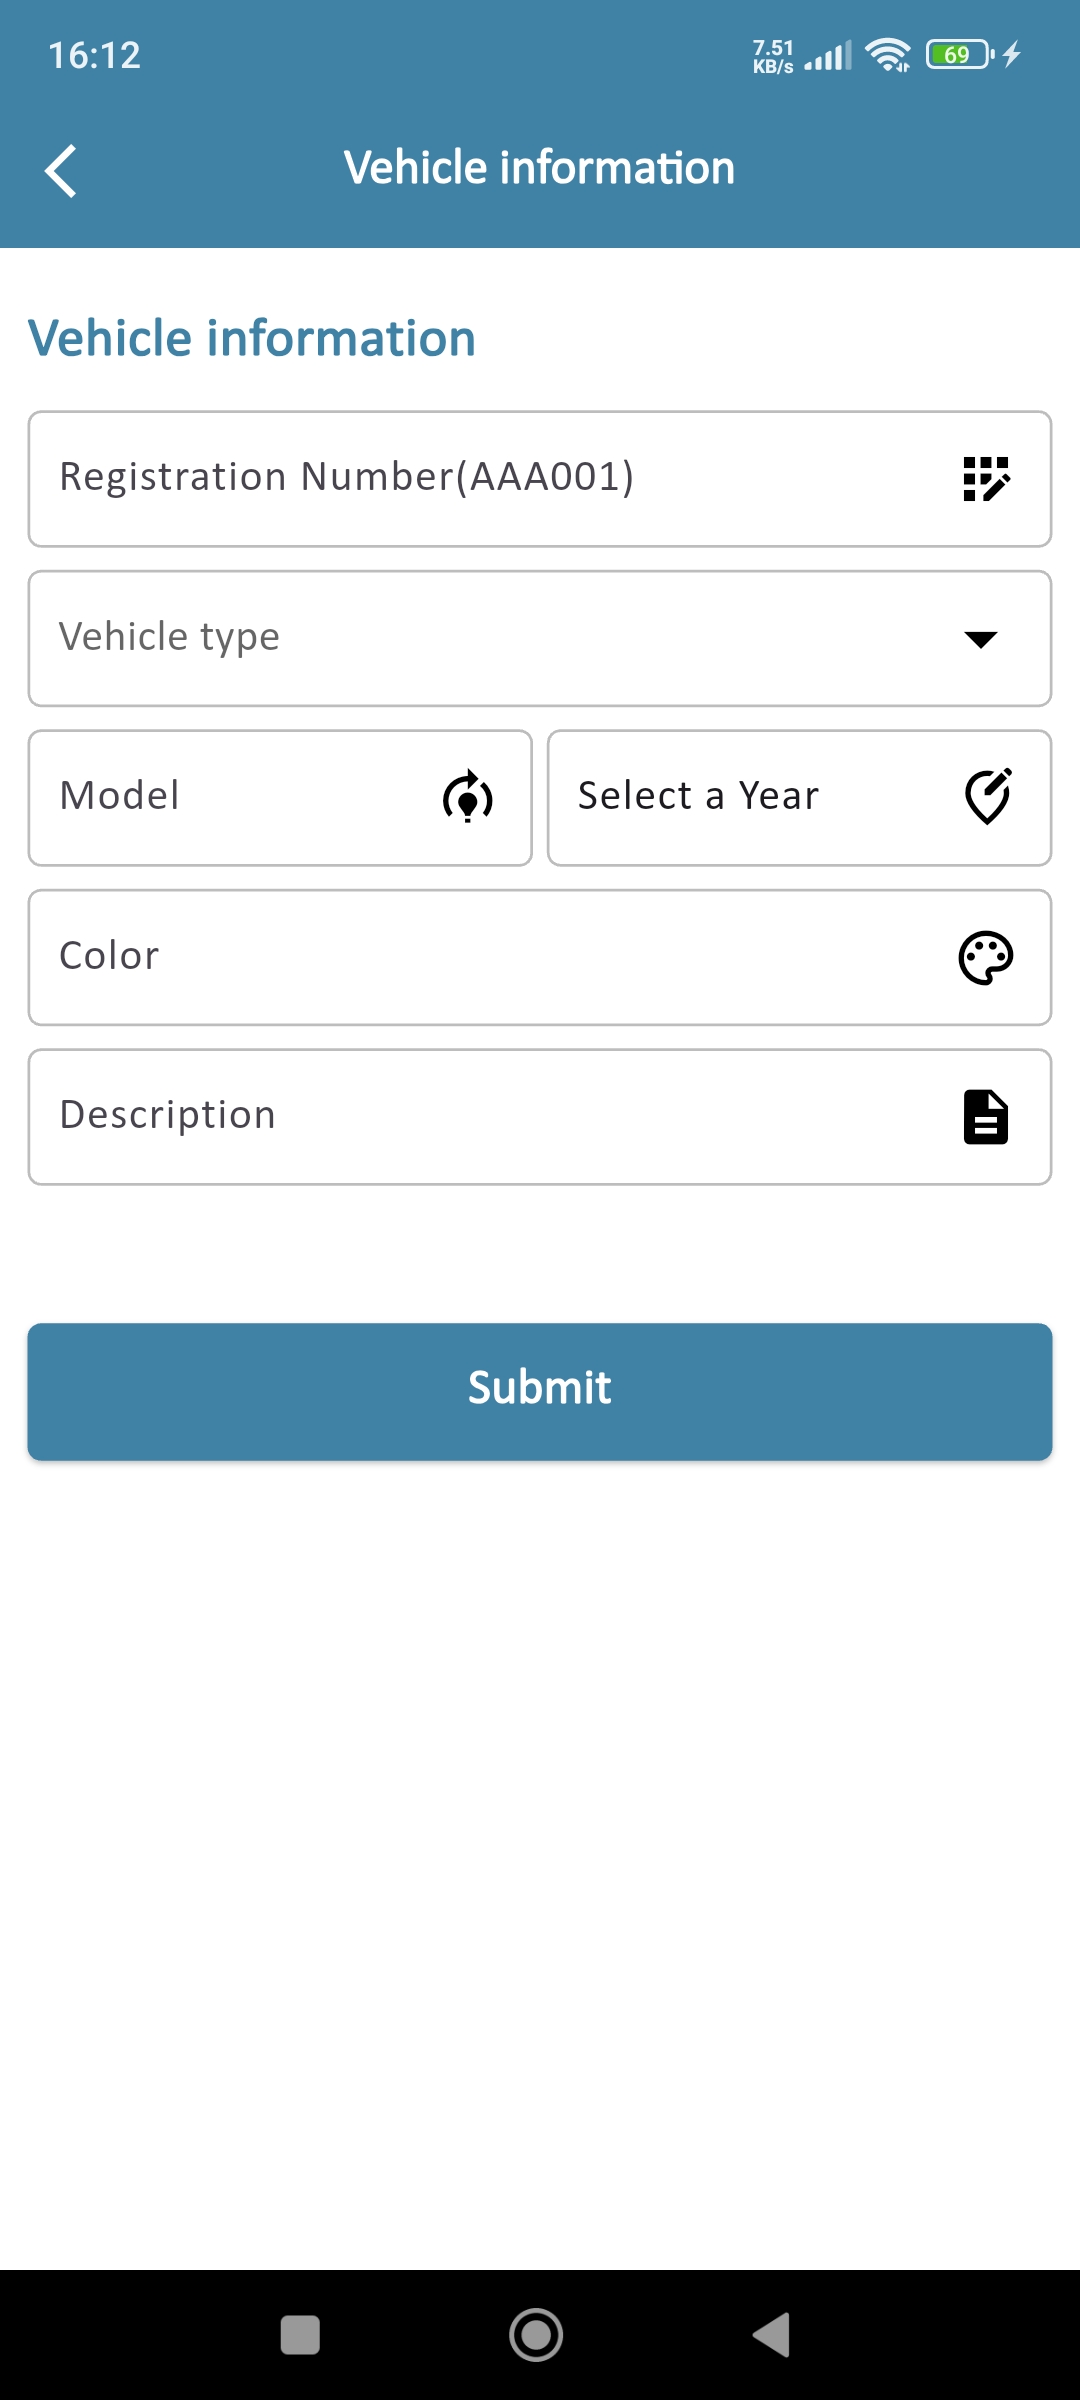The height and width of the screenshot is (2400, 1080).
Task: Tap the model rotation icon
Action: click(x=468, y=797)
